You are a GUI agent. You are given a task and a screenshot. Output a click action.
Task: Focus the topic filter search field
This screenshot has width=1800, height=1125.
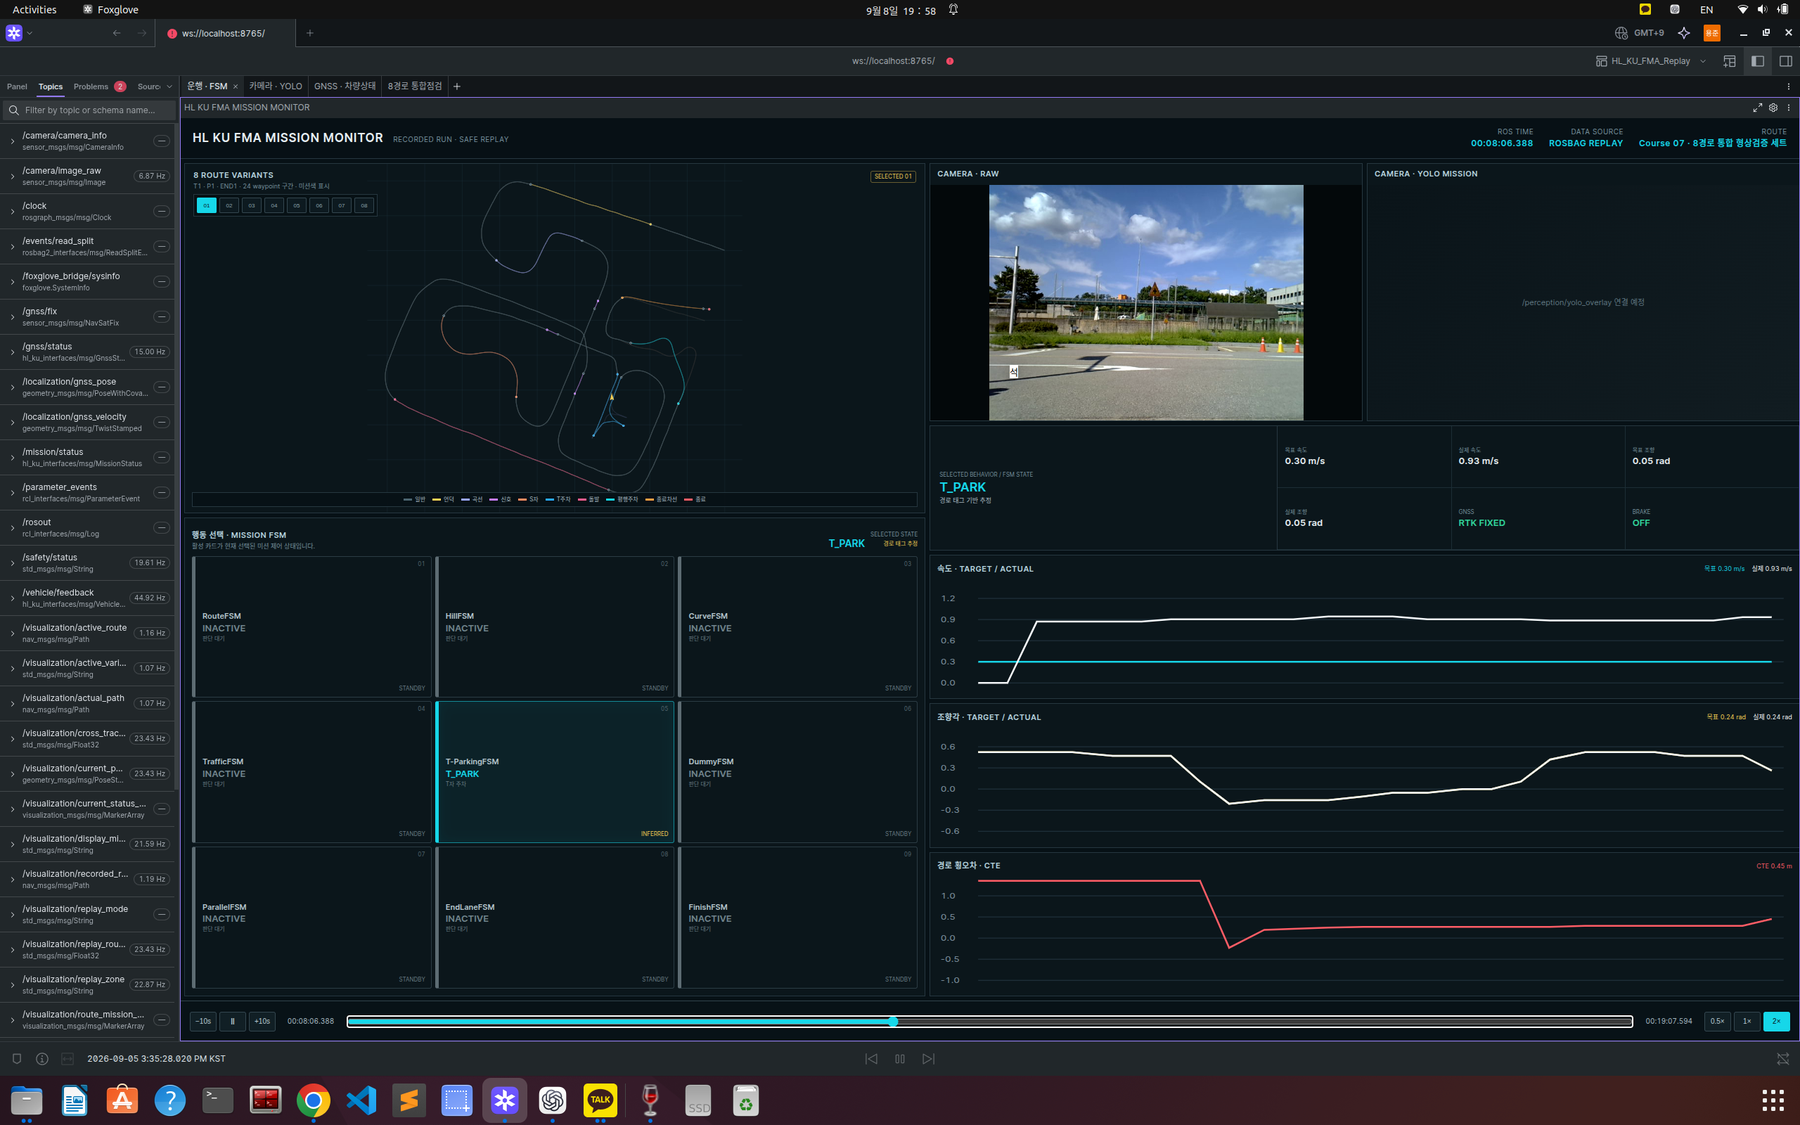[x=89, y=110]
